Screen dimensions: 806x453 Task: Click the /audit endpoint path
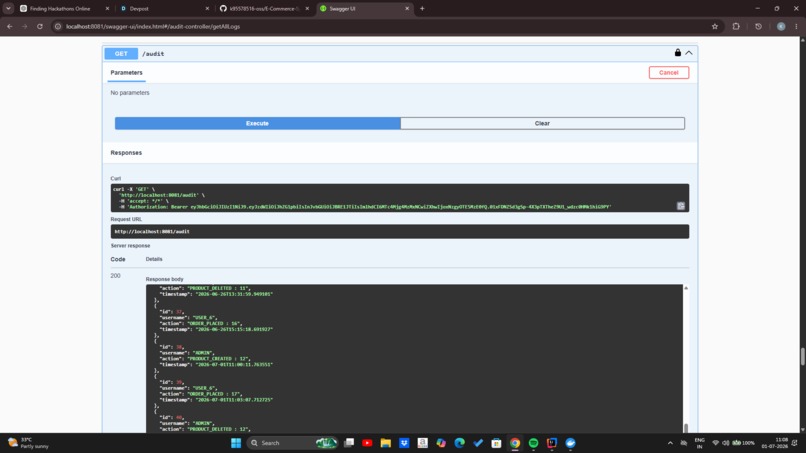(x=153, y=53)
